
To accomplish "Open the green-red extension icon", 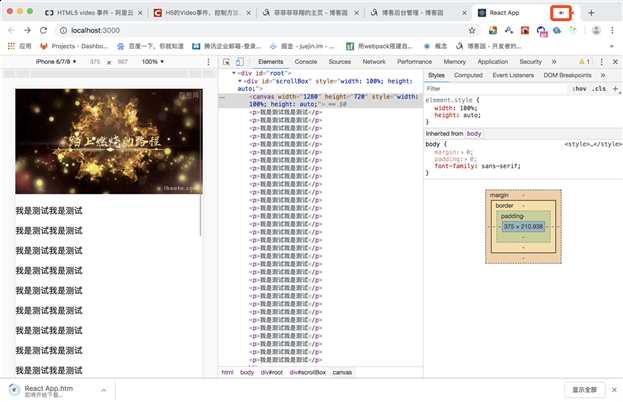I will point(493,30).
